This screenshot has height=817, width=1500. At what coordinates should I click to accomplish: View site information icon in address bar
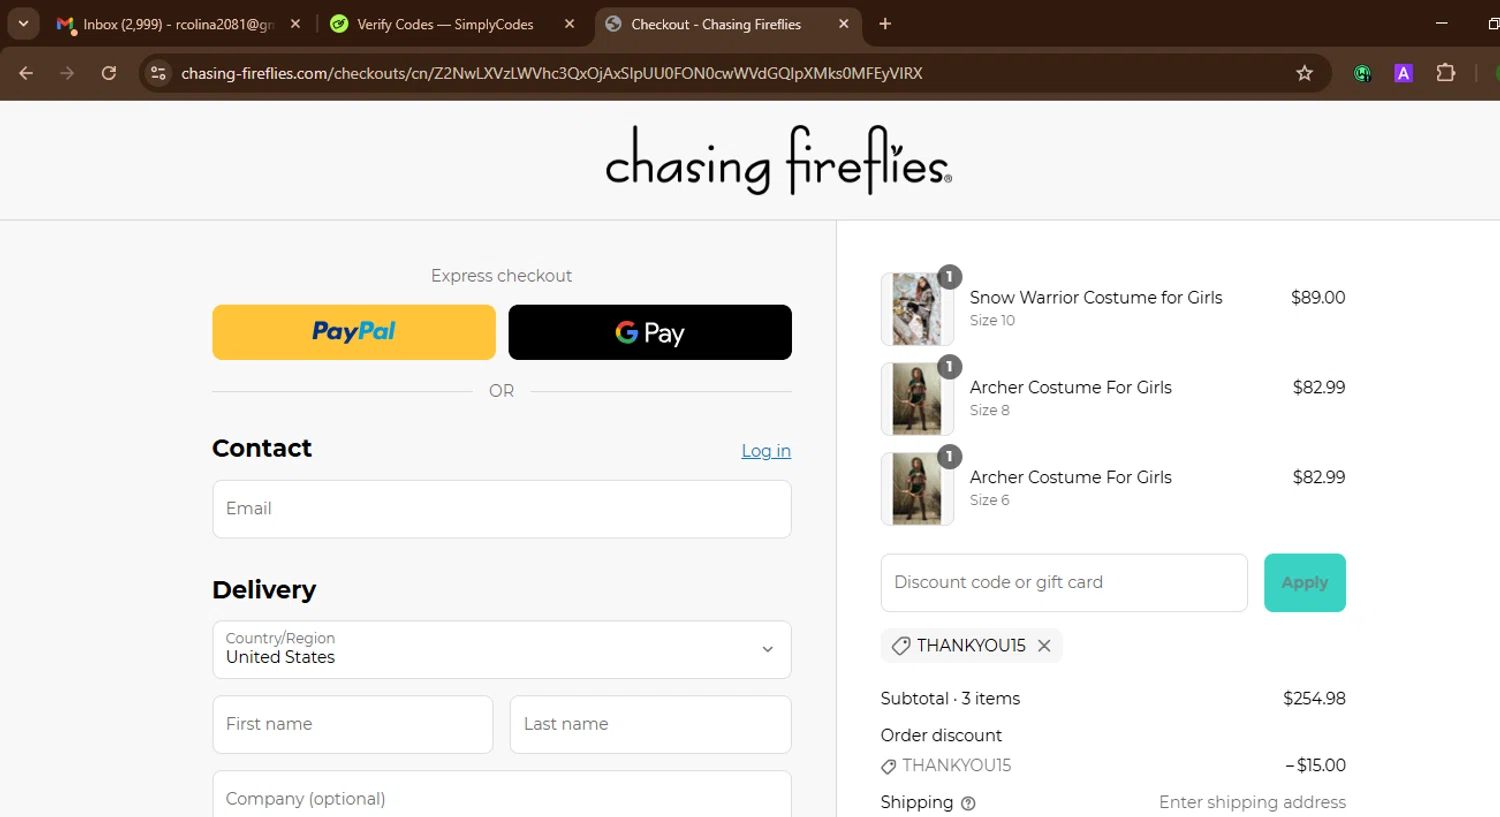pyautogui.click(x=158, y=73)
